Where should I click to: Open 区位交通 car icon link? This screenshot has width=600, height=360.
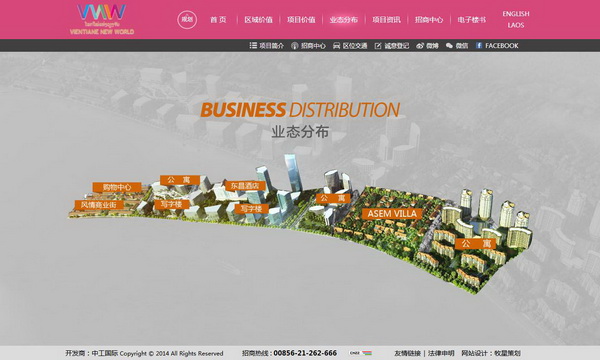[x=336, y=46]
